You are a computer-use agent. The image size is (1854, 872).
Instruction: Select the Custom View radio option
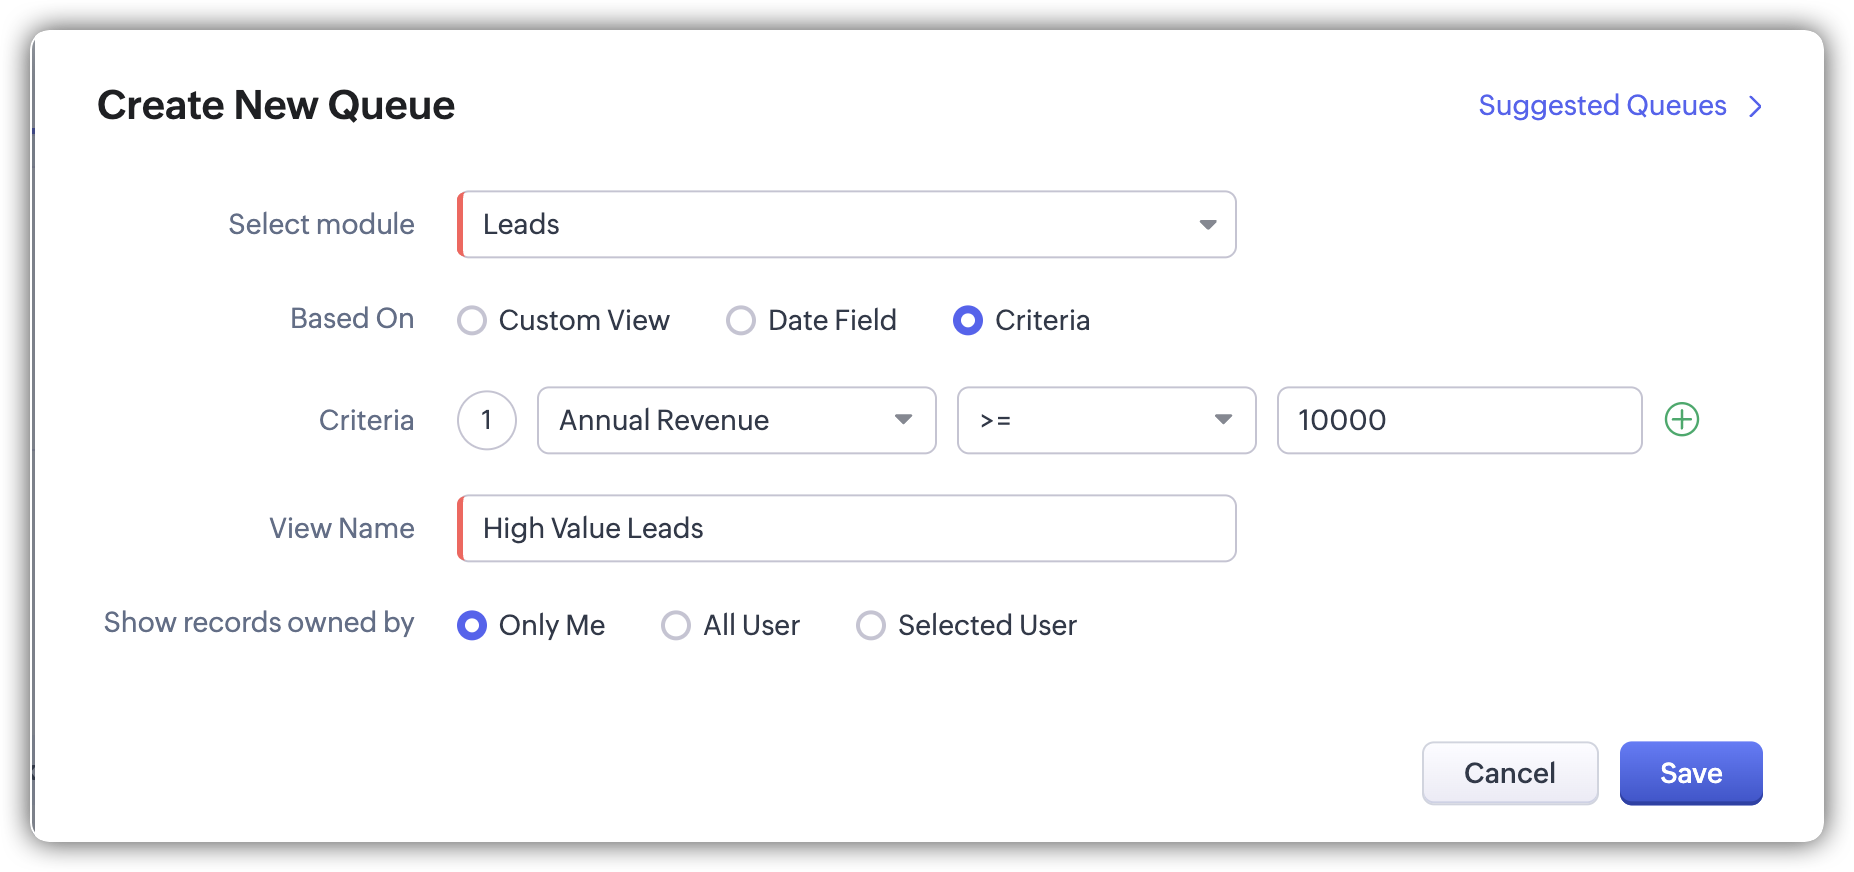[x=472, y=321]
